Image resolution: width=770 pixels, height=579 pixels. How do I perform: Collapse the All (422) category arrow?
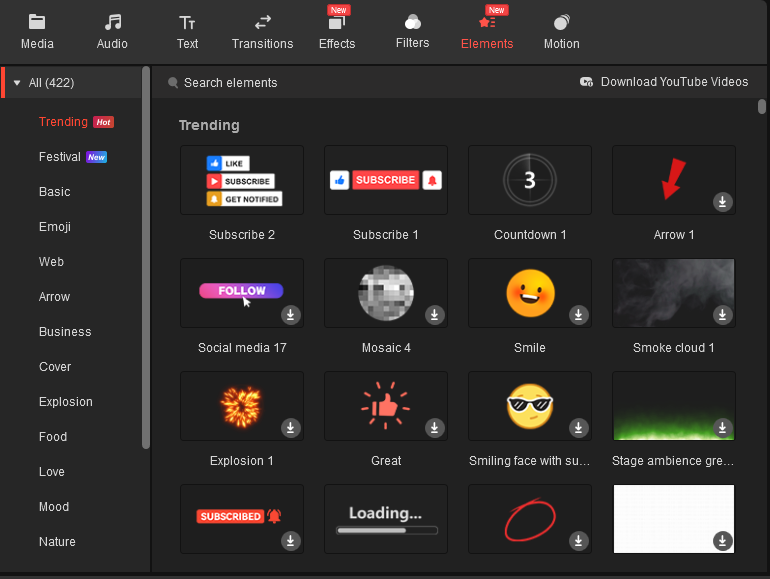(x=17, y=83)
